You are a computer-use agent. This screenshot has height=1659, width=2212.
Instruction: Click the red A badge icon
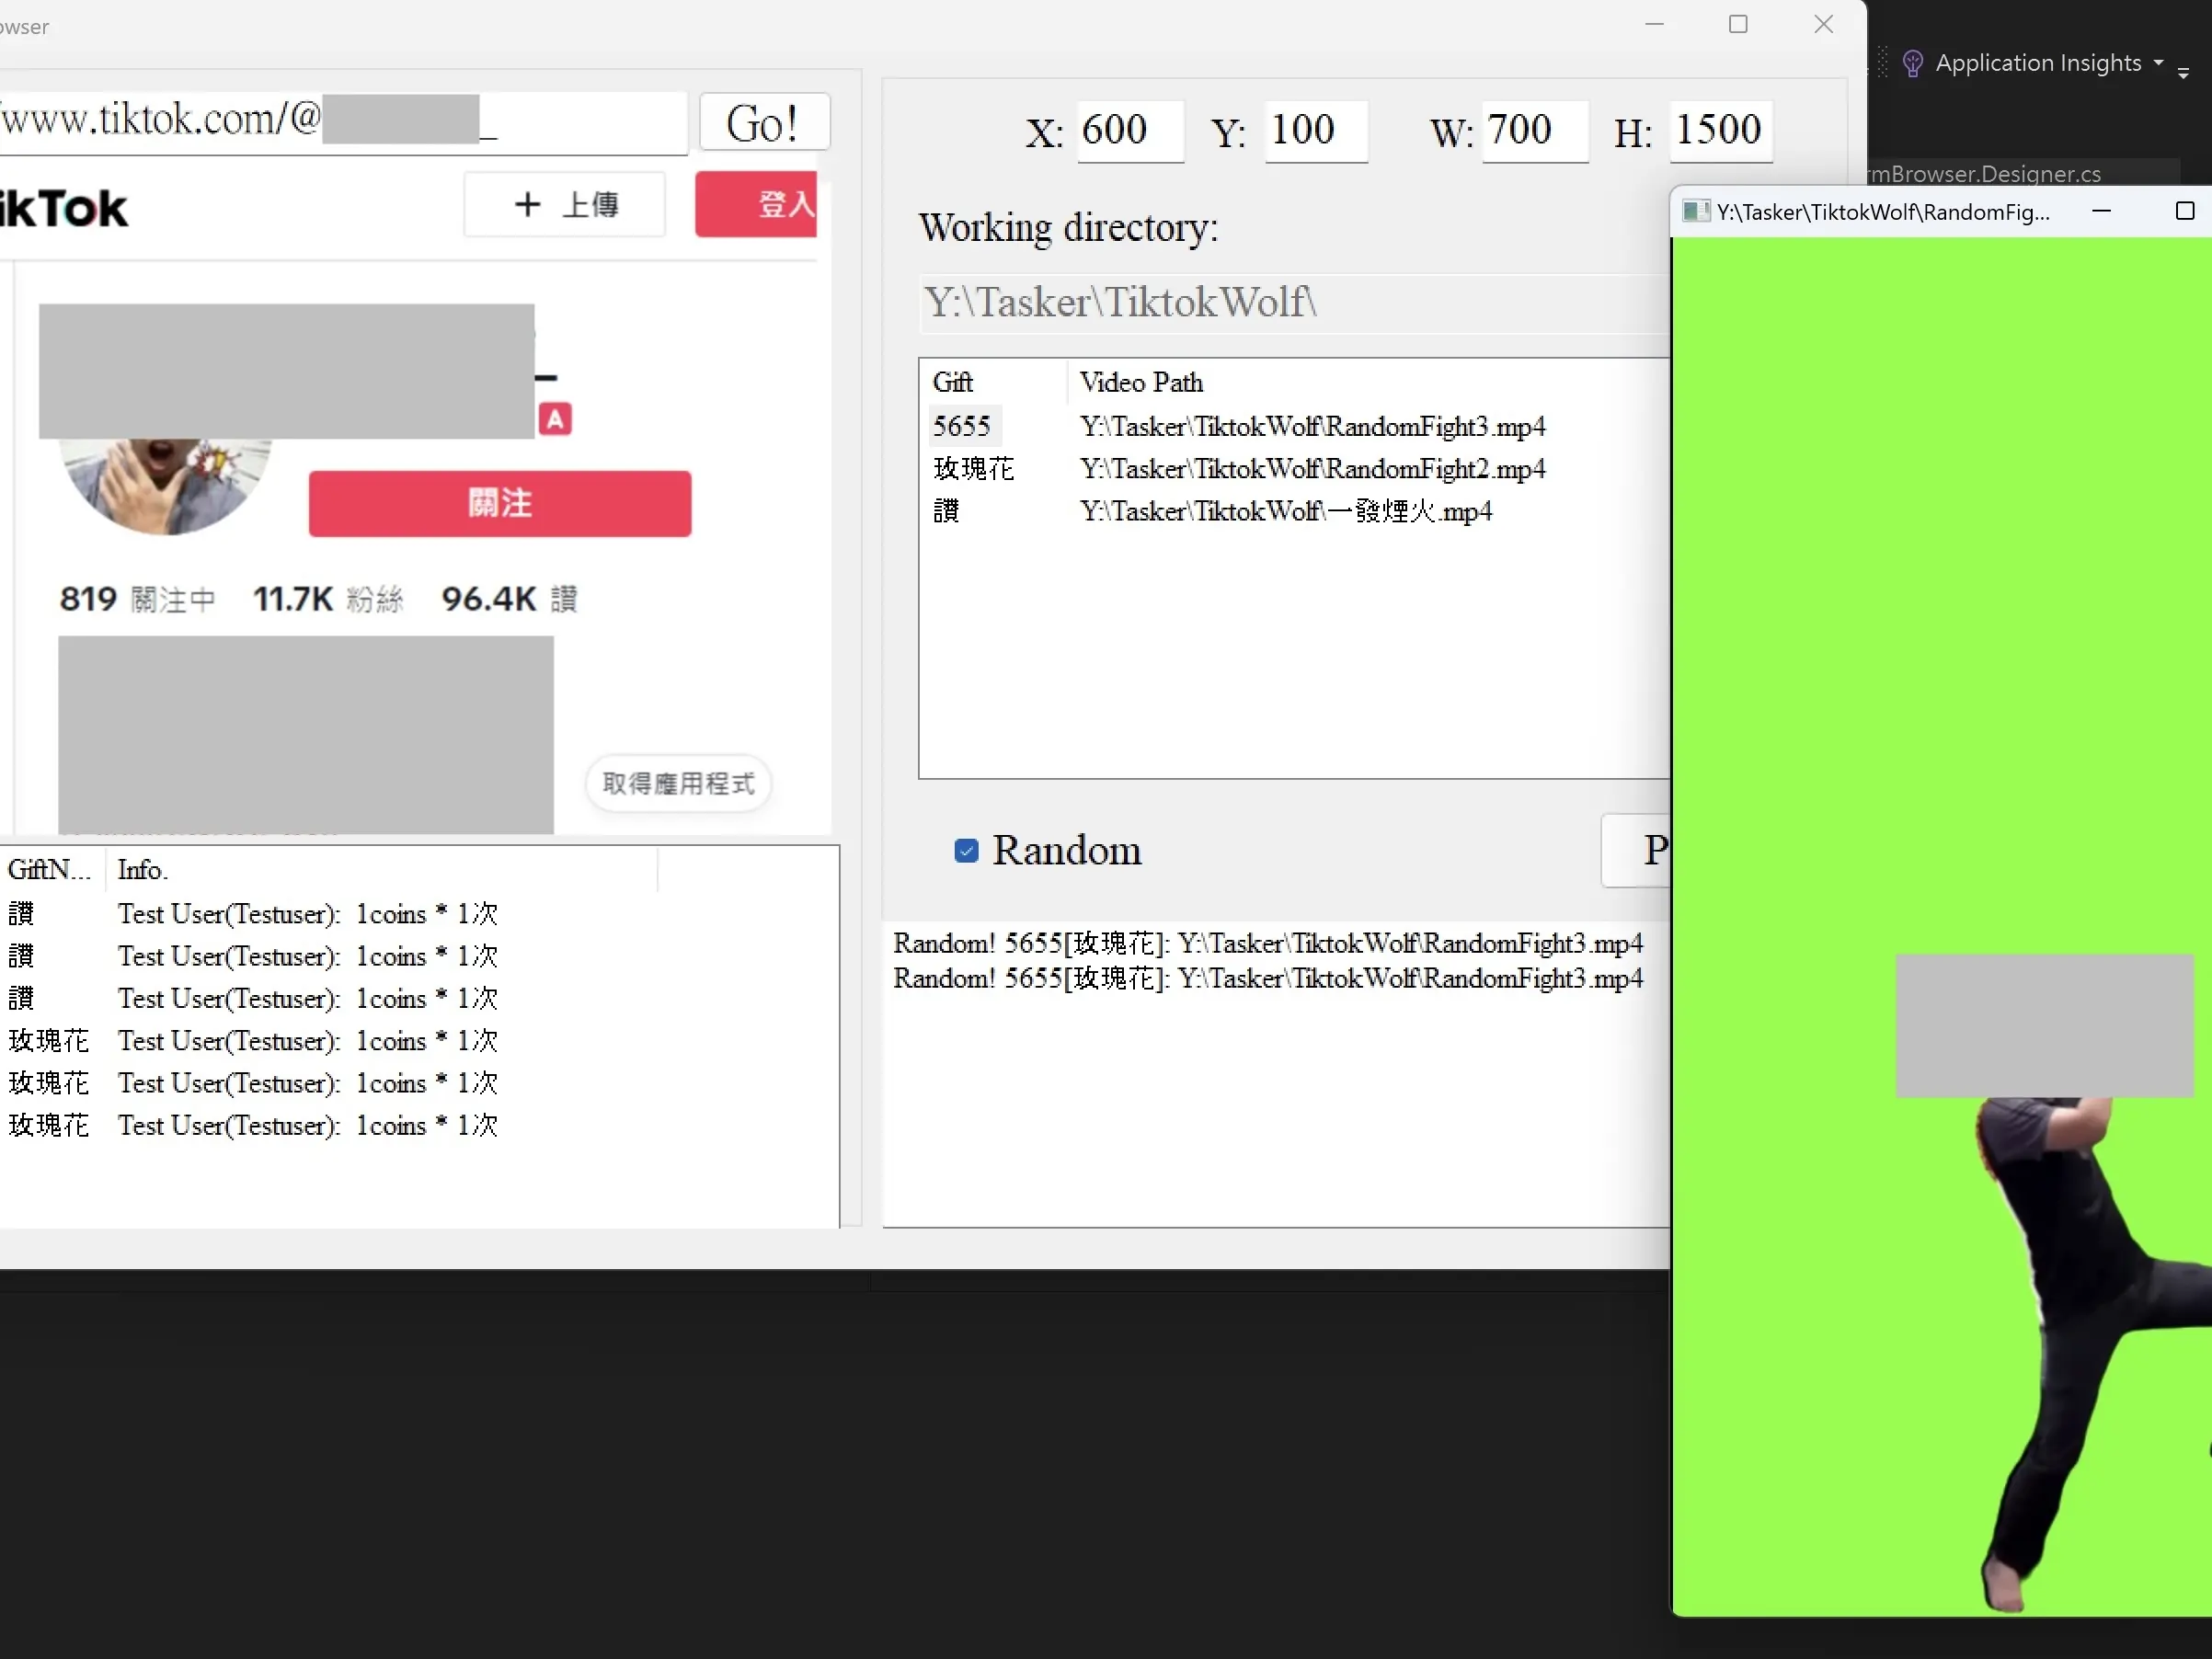click(x=555, y=419)
